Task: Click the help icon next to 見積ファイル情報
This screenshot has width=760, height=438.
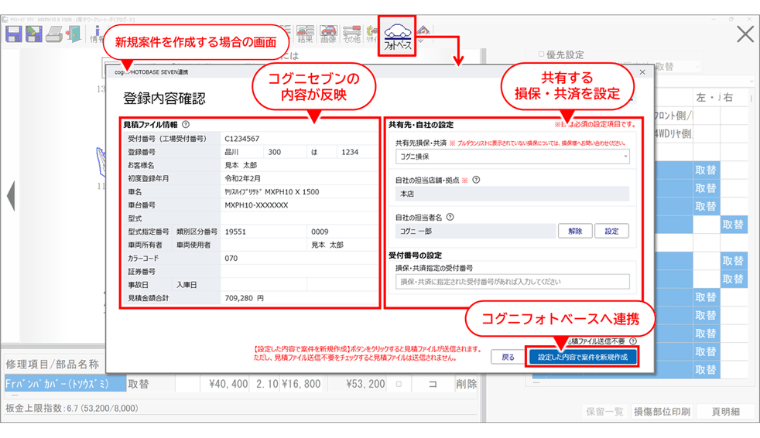Action: pos(186,125)
